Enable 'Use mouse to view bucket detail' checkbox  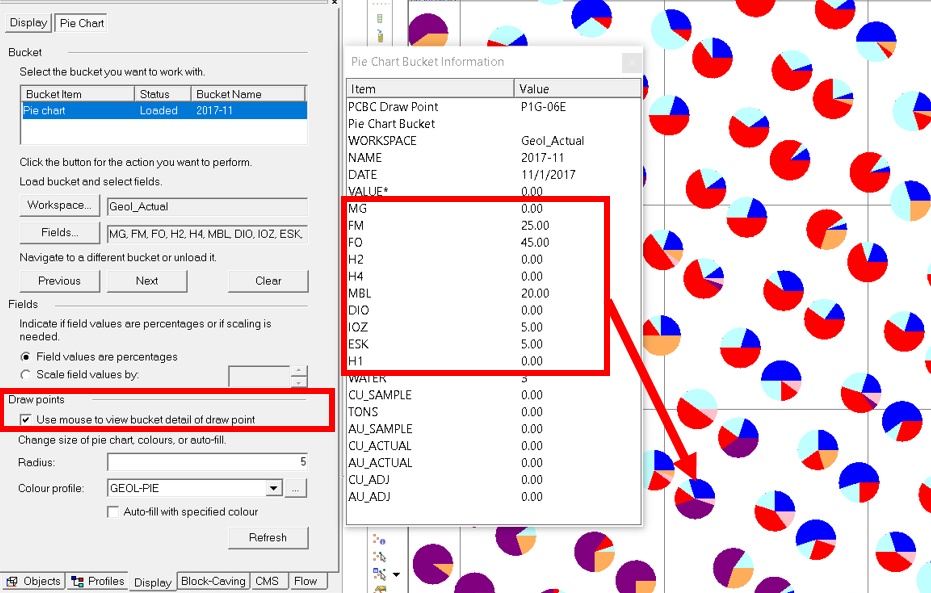click(x=26, y=419)
